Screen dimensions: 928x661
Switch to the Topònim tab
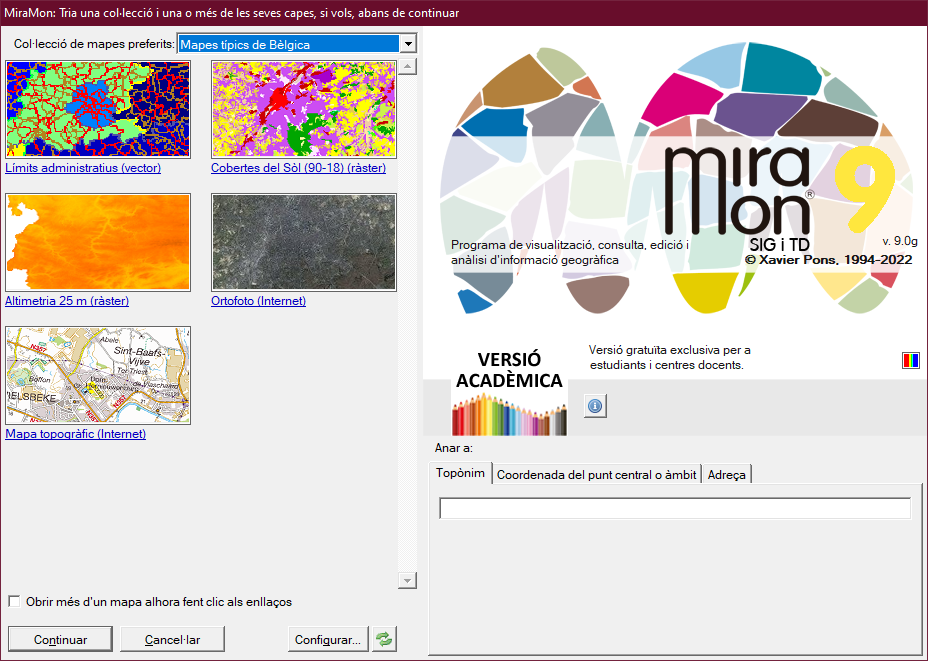point(460,473)
